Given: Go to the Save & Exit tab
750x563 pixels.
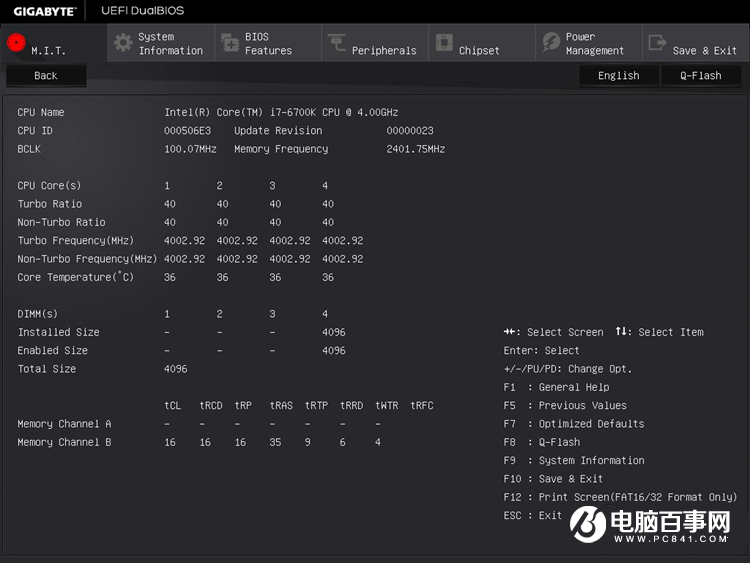Looking at the screenshot, I should pos(704,50).
